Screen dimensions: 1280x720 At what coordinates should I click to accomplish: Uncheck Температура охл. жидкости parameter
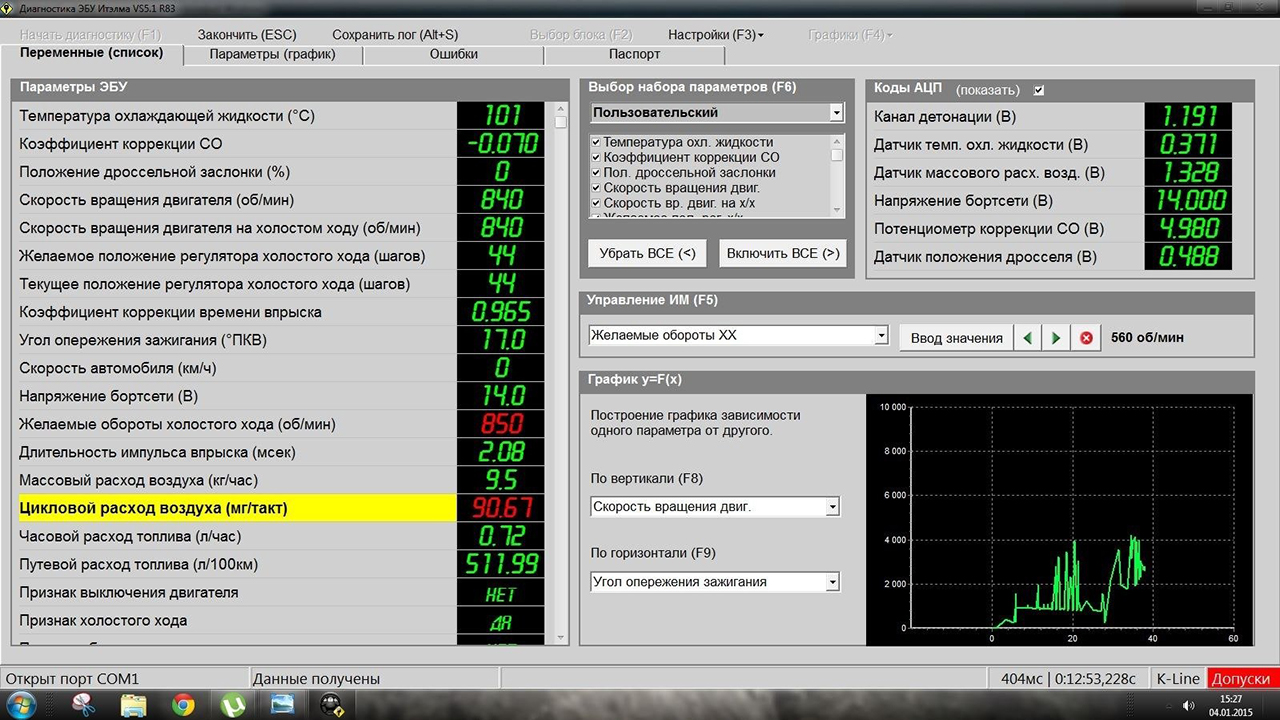click(596, 143)
